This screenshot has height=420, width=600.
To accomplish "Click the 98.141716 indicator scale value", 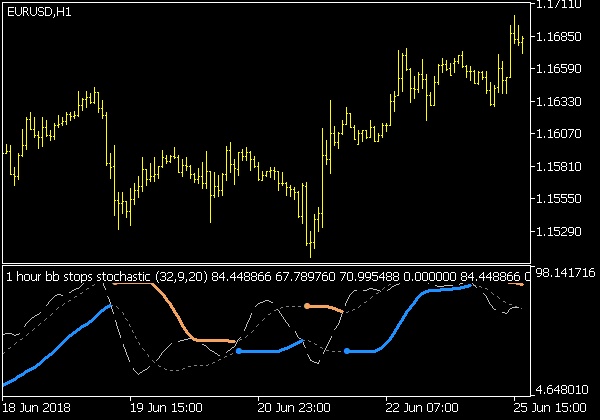I will pyautogui.click(x=566, y=273).
